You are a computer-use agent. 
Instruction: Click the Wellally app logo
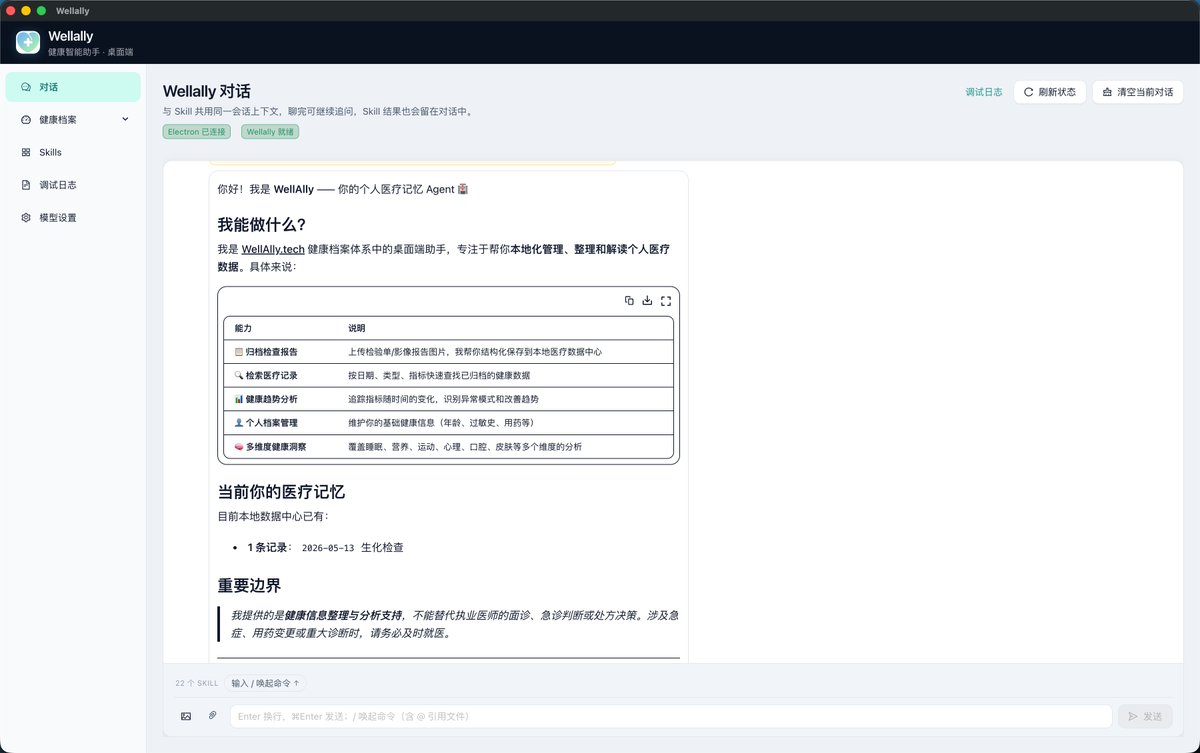pos(28,42)
